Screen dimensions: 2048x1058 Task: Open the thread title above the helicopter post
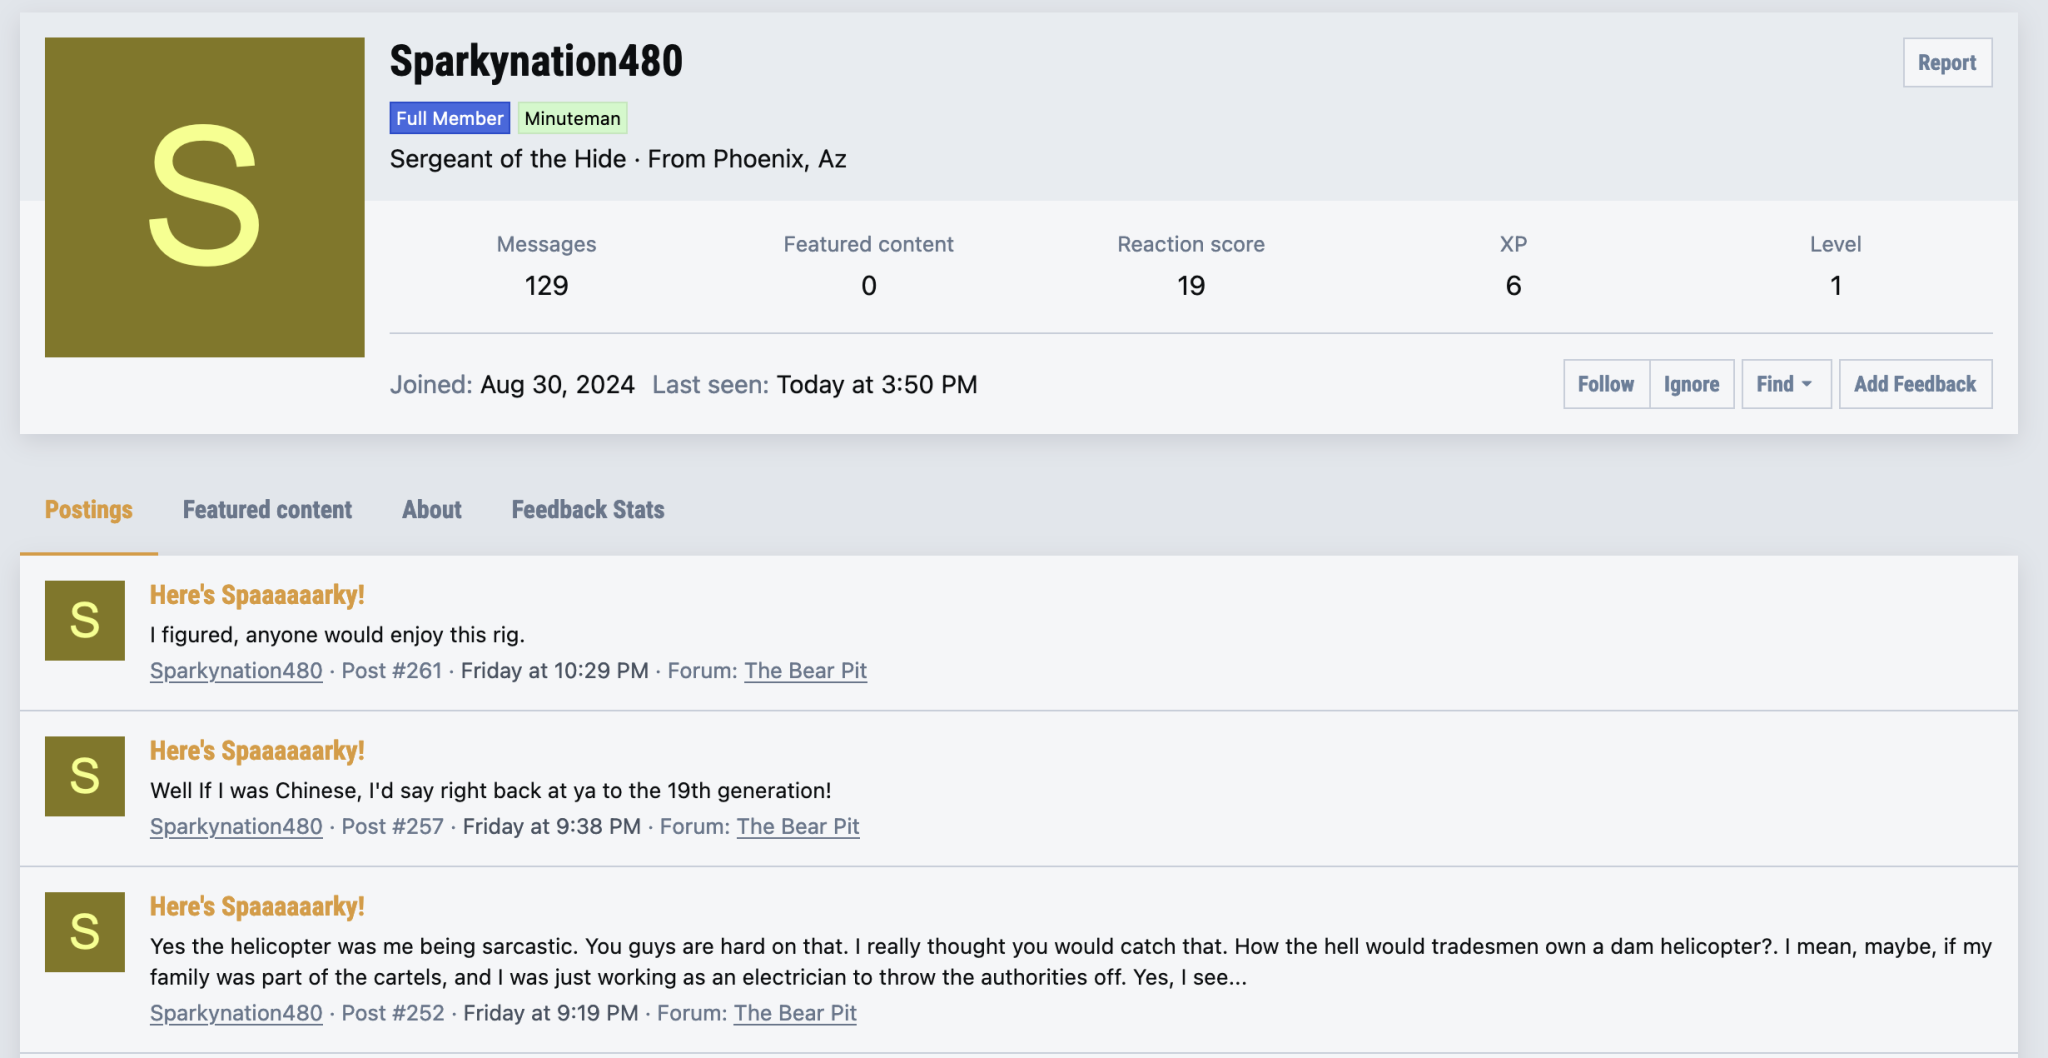click(257, 907)
